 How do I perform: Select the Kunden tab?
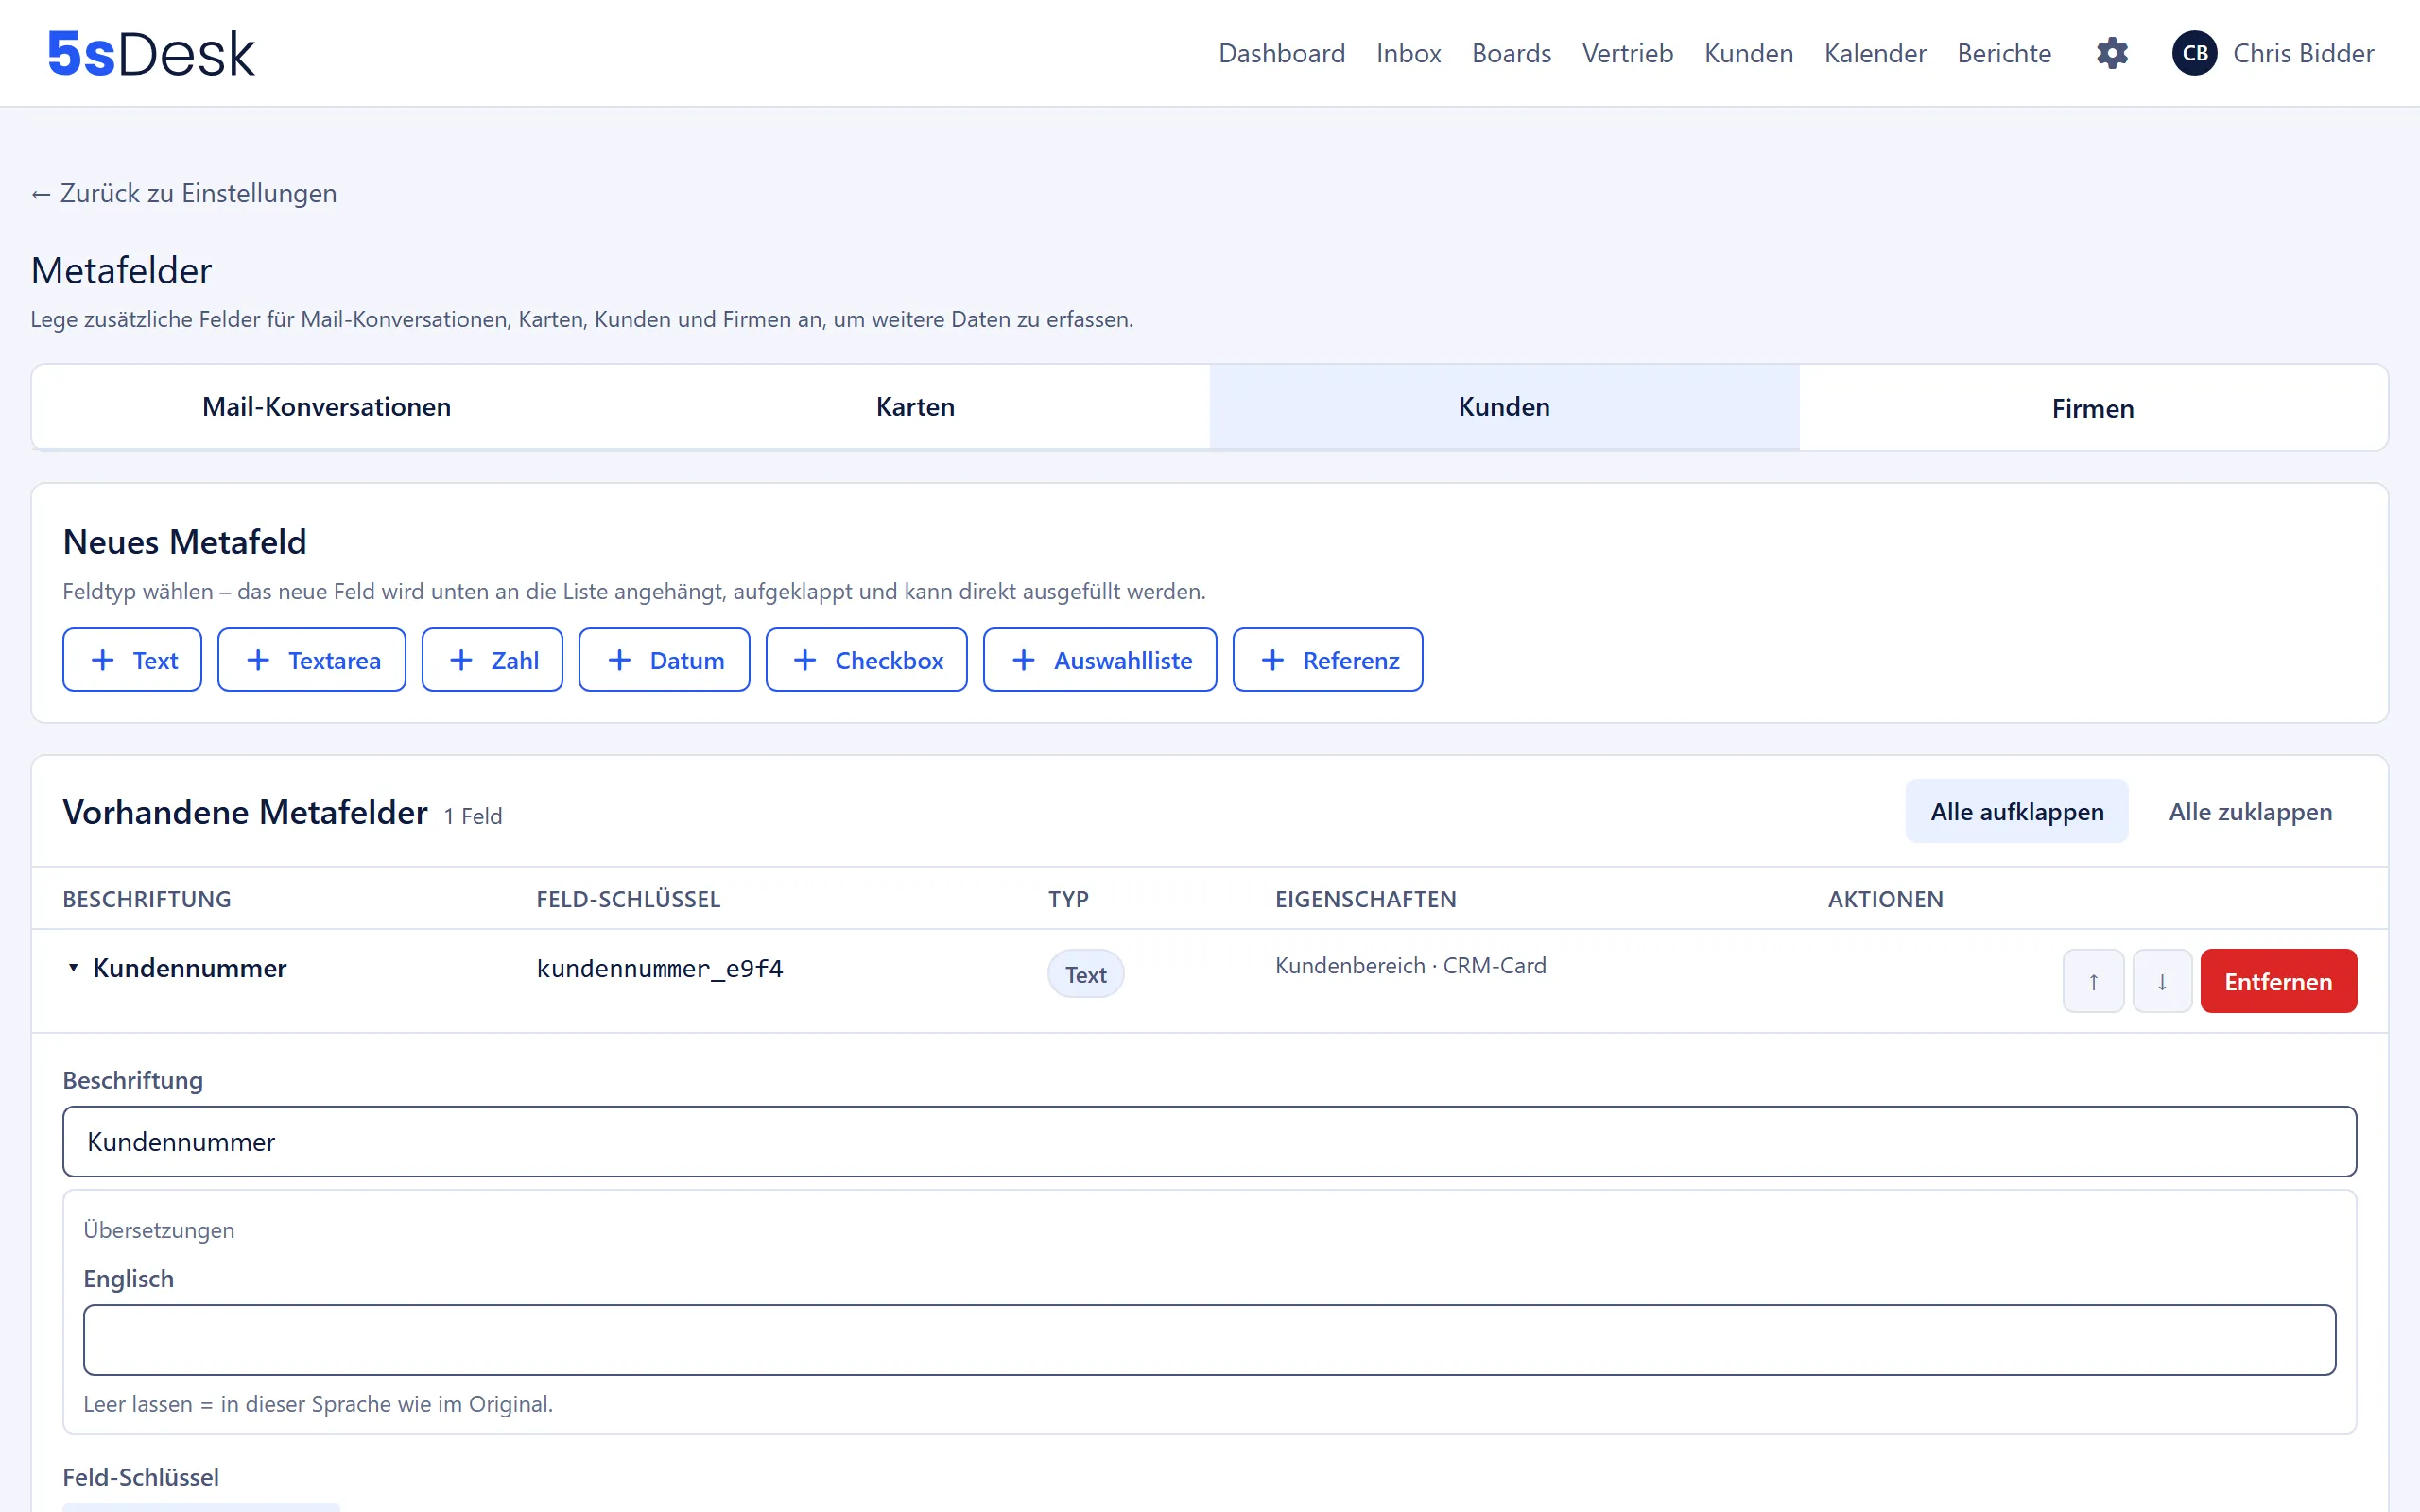pyautogui.click(x=1504, y=407)
